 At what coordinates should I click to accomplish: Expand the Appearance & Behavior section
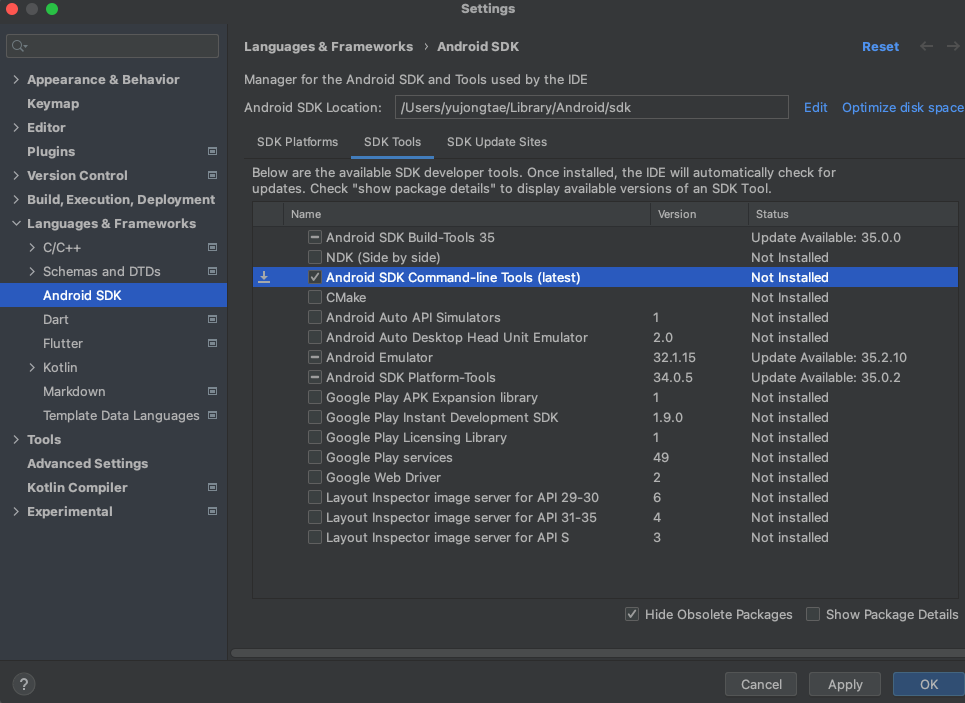16,80
